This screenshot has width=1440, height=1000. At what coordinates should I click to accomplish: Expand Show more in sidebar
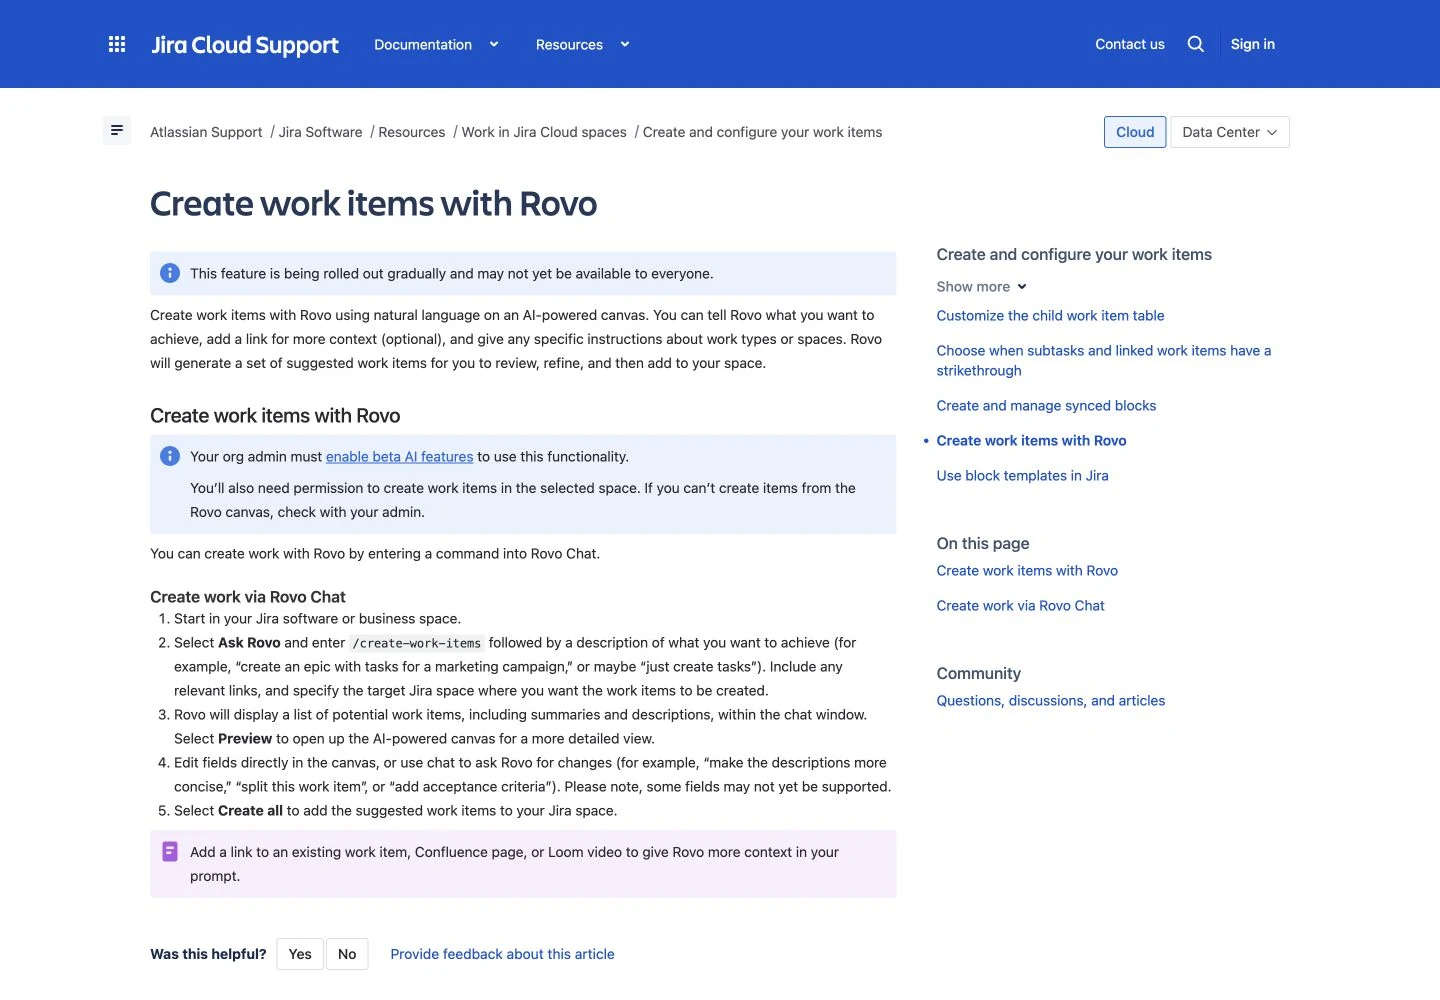982,287
